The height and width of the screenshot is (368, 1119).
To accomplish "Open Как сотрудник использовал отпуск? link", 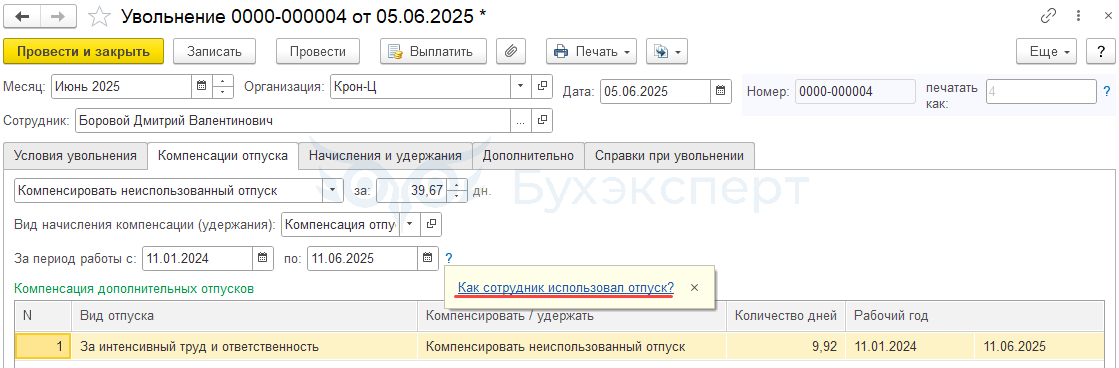I will coord(566,287).
